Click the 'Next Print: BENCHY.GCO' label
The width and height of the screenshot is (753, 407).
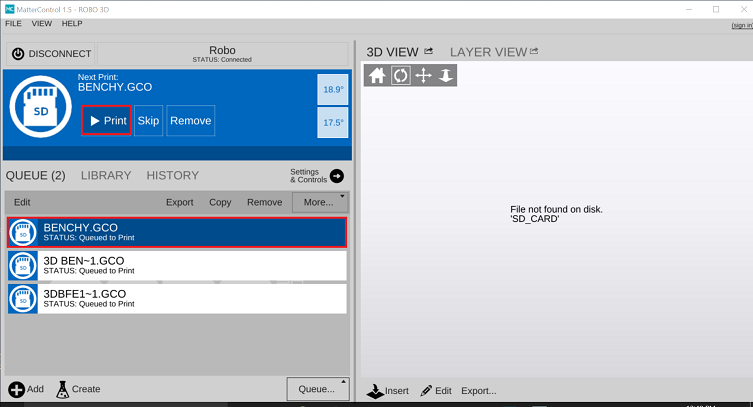(115, 83)
